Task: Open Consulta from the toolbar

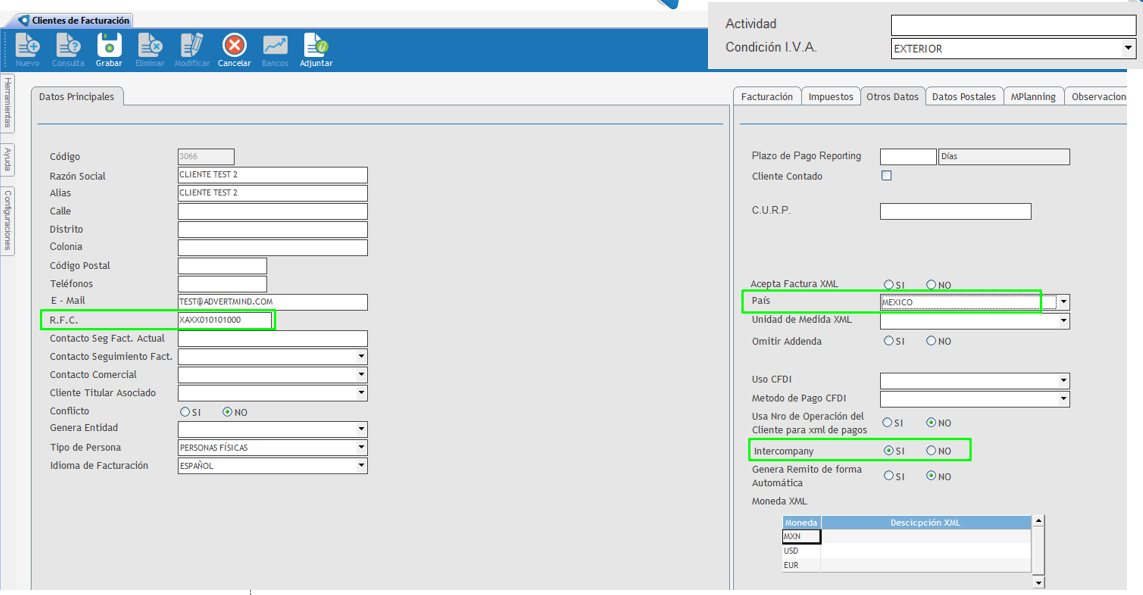Action: (x=68, y=50)
